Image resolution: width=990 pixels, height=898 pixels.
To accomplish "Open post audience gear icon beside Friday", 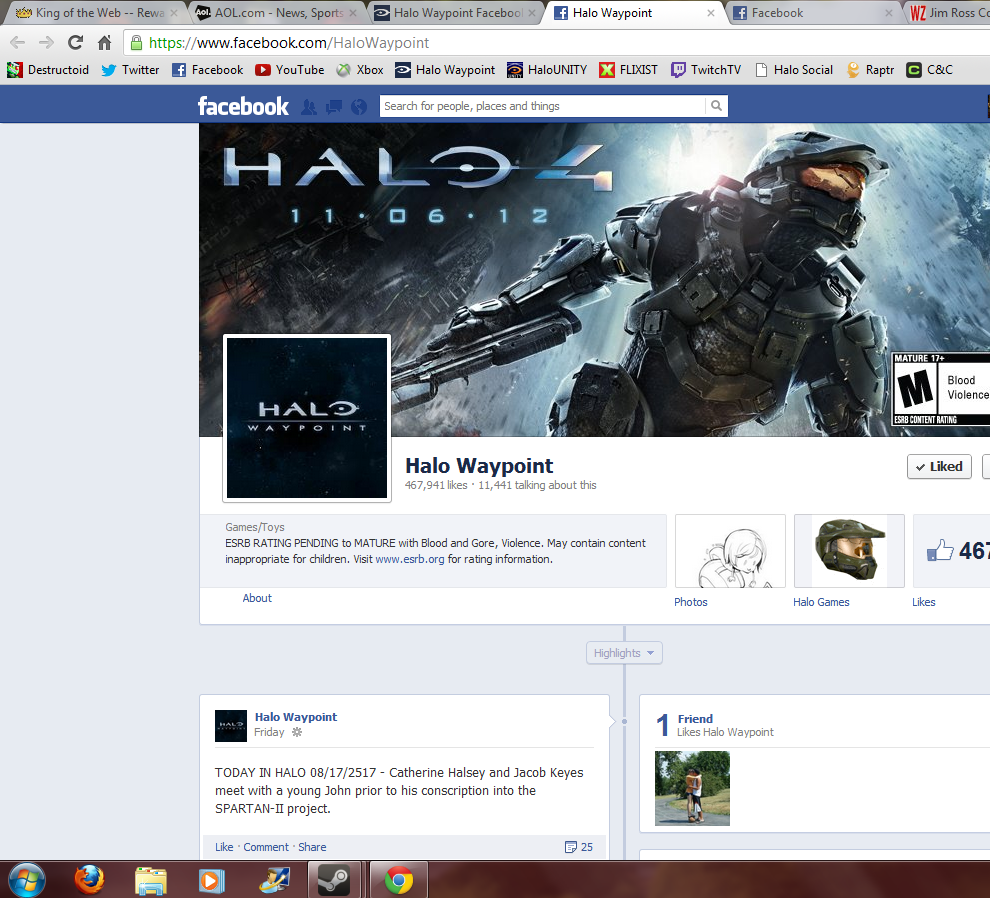I will pyautogui.click(x=297, y=733).
